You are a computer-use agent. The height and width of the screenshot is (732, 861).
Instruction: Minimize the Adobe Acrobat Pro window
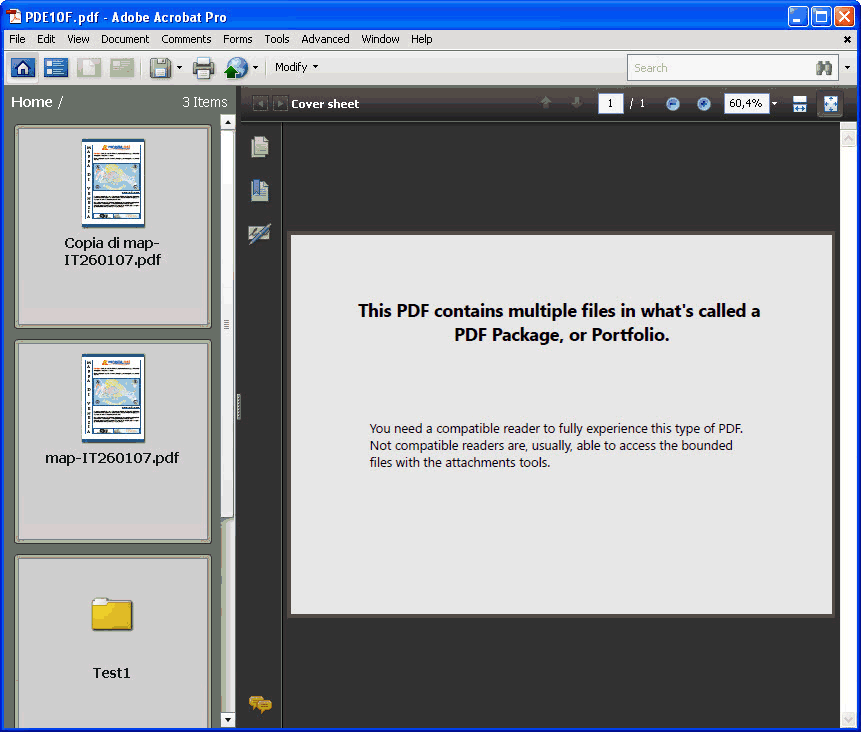tap(797, 17)
